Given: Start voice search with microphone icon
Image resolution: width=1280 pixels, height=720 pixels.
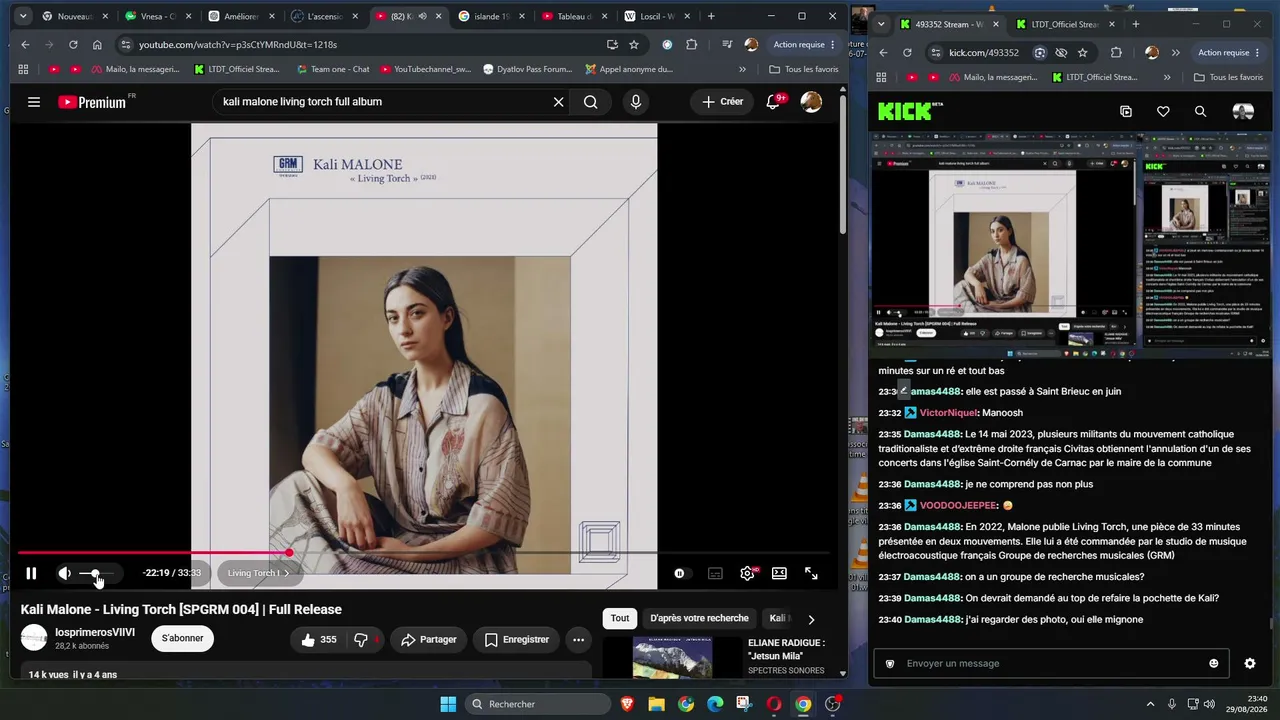Looking at the screenshot, I should click(635, 101).
